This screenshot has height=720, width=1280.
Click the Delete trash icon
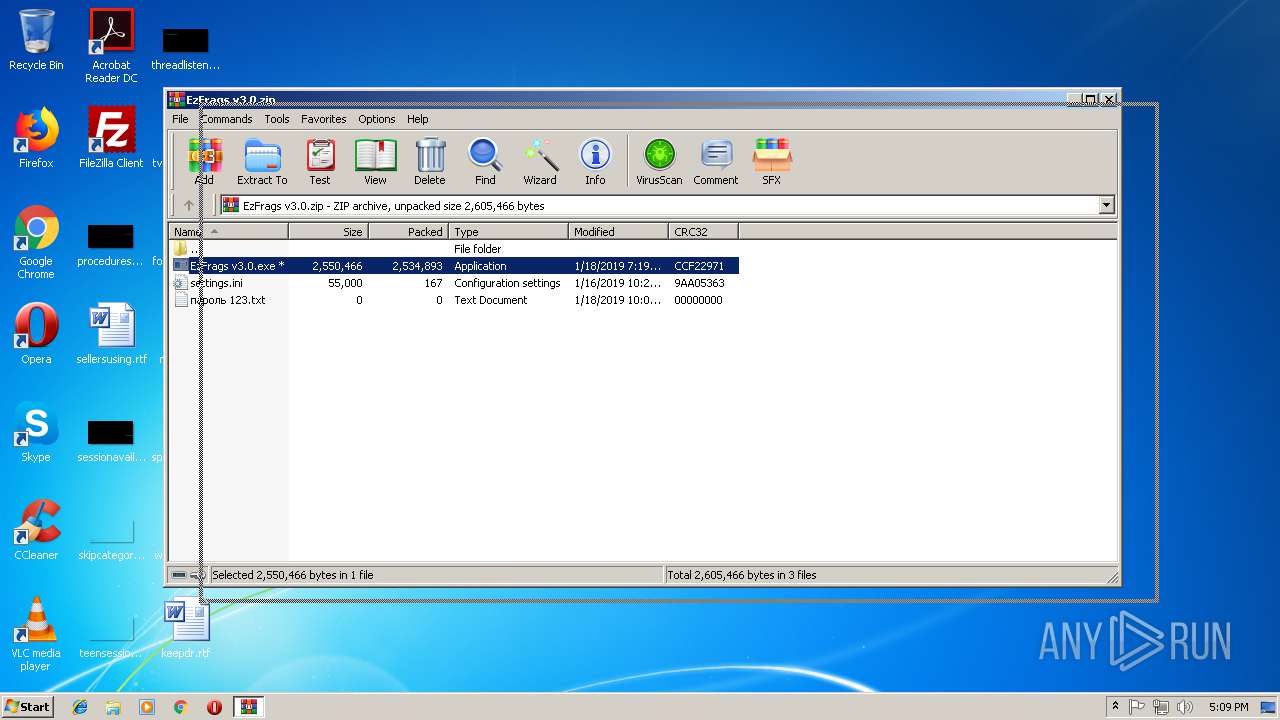tap(430, 162)
